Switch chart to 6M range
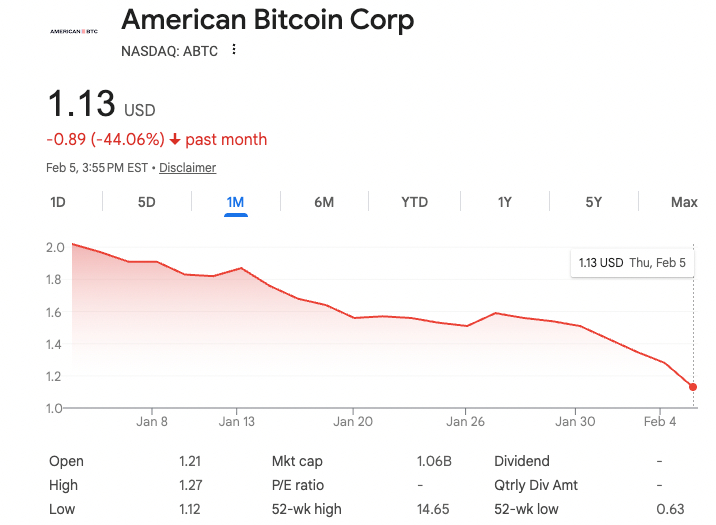Viewport: 716px width, 525px height. coord(324,202)
